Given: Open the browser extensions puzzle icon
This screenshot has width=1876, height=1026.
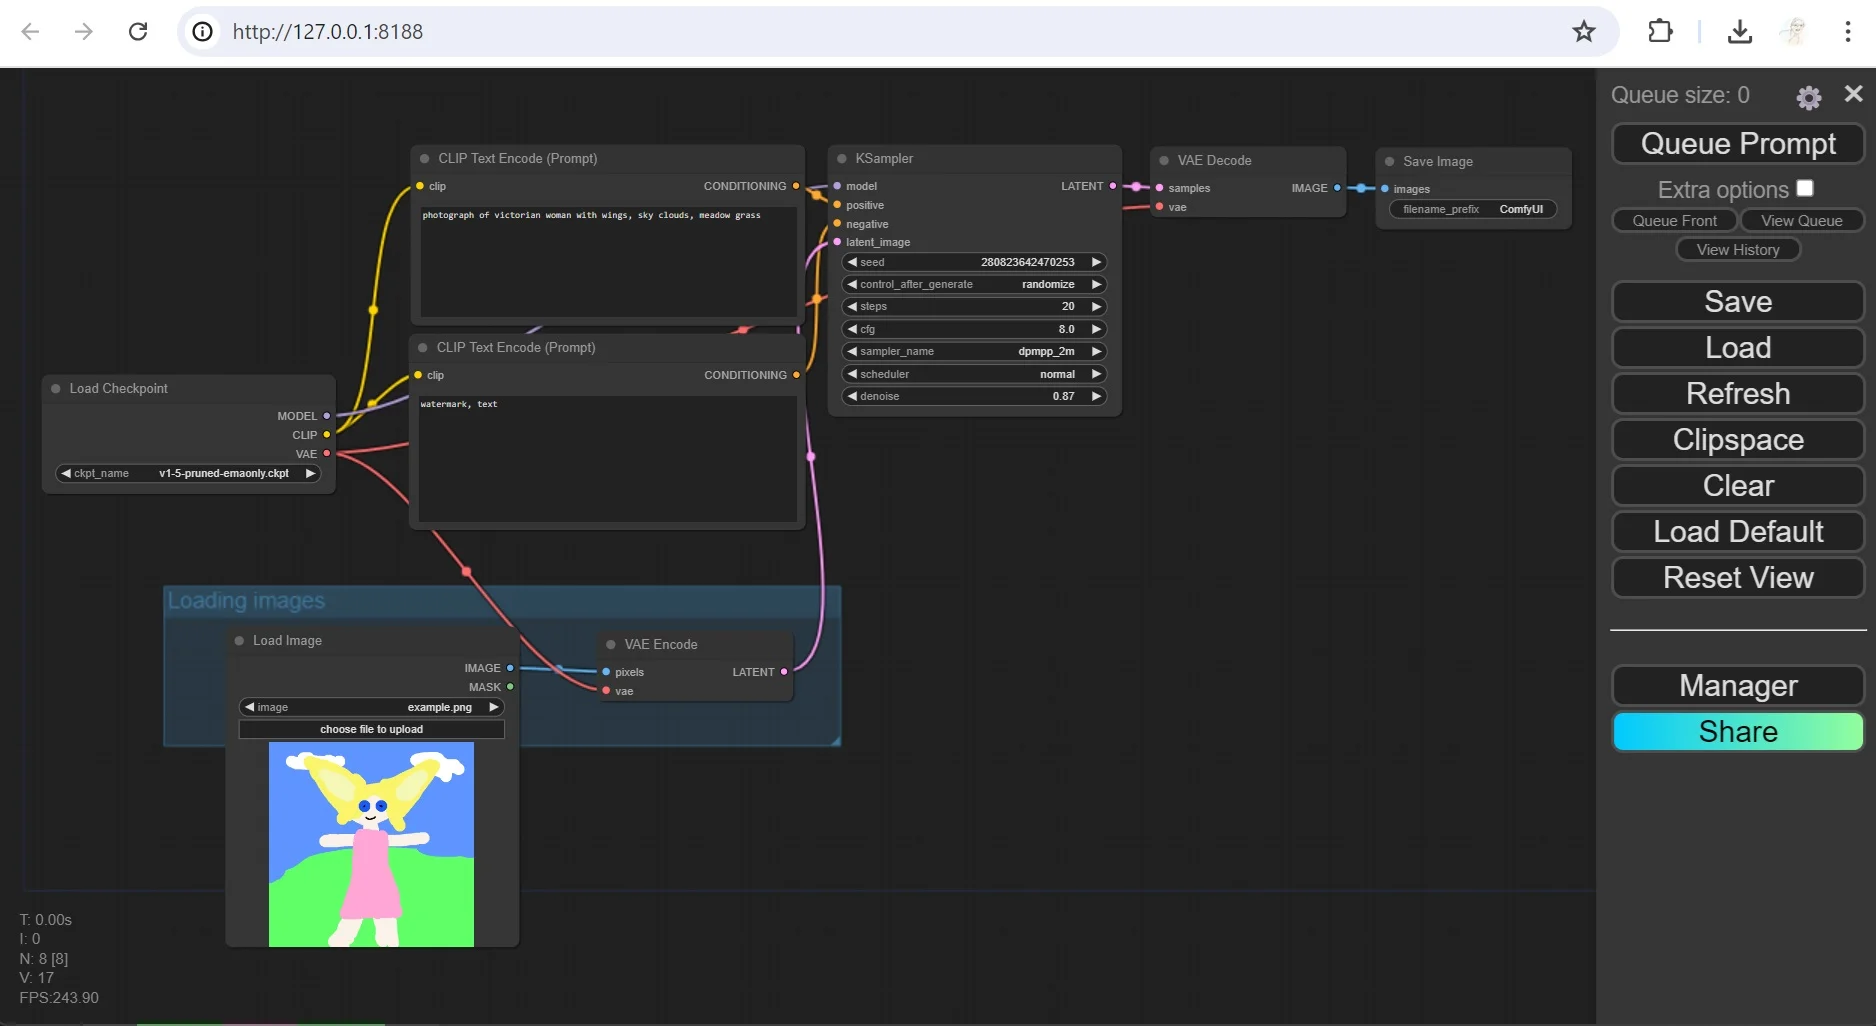Looking at the screenshot, I should pos(1660,32).
